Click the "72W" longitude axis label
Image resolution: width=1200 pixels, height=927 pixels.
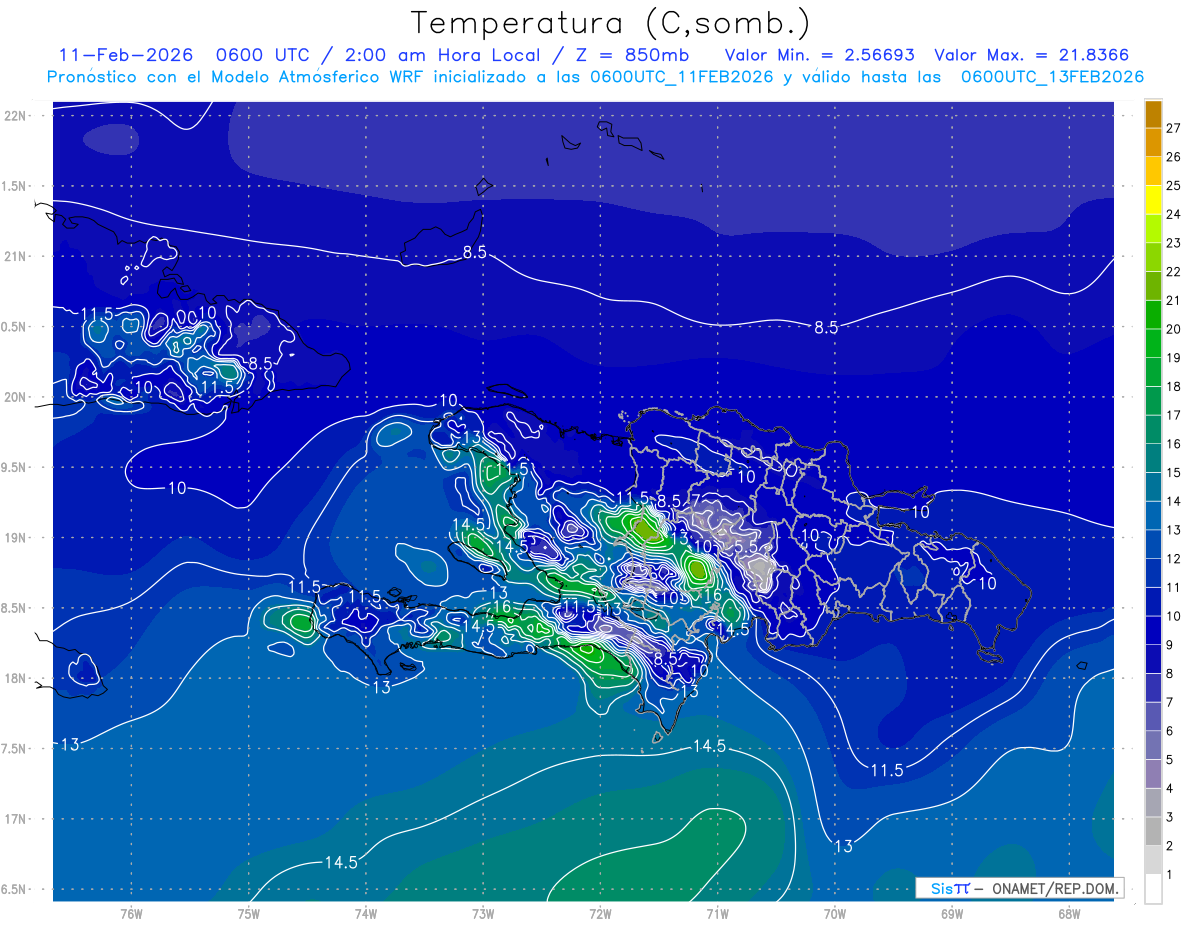pos(600,913)
